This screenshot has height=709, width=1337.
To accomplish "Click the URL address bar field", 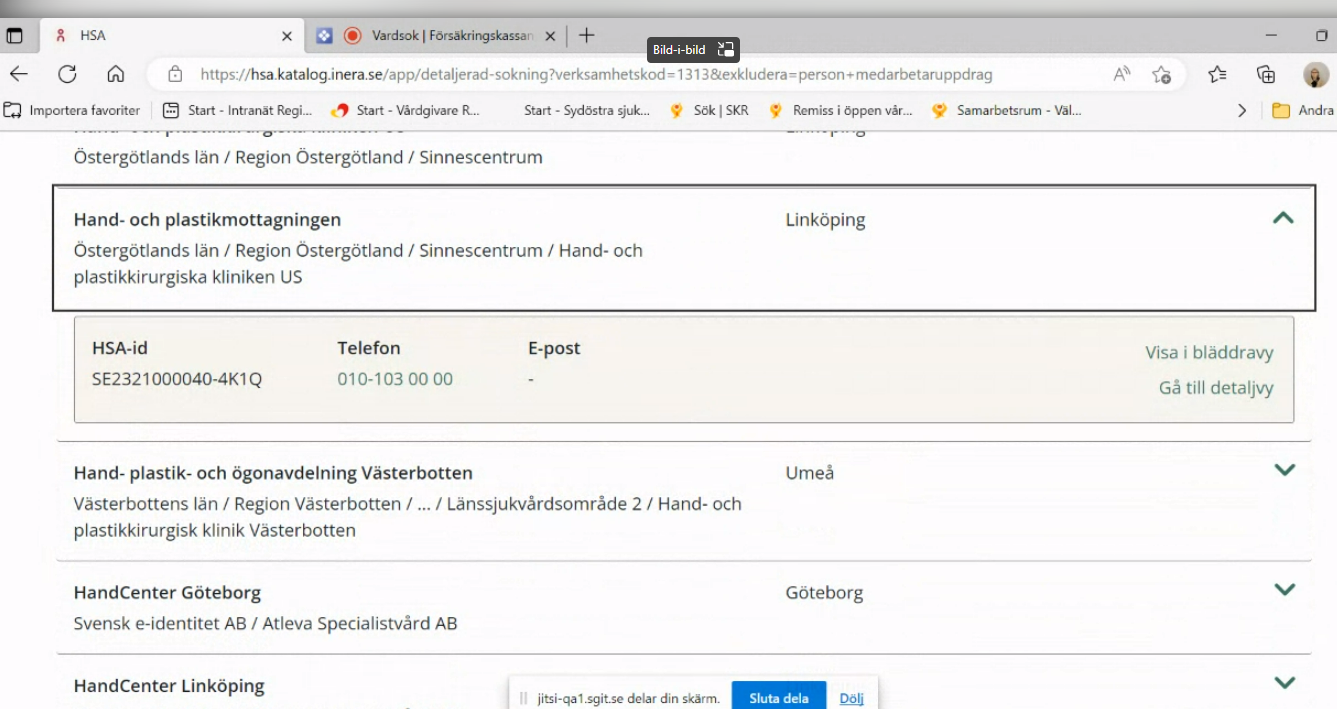I will 640,74.
